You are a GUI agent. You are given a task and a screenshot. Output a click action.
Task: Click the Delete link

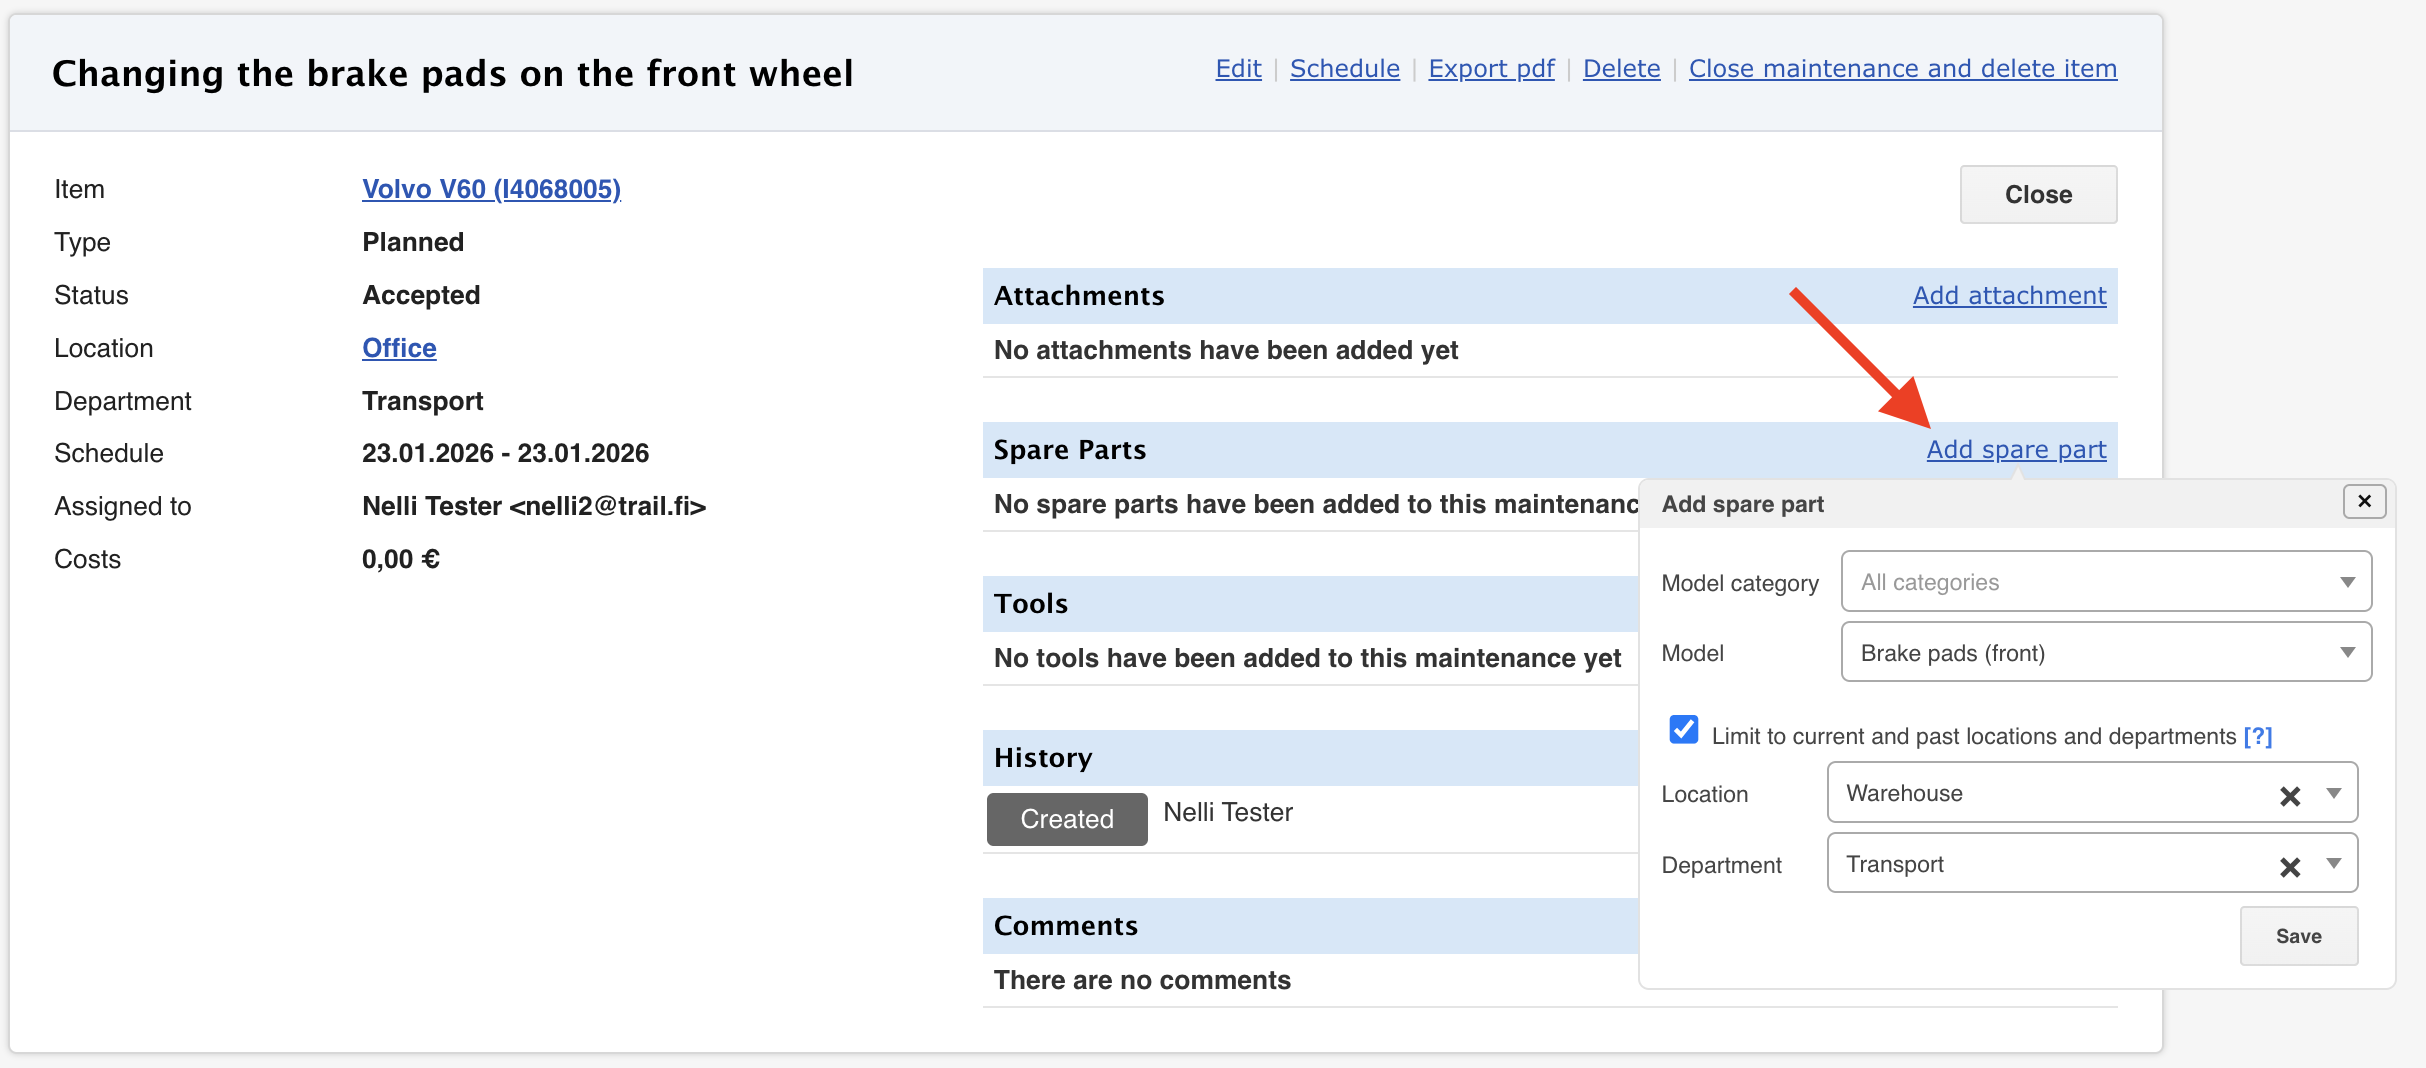pyautogui.click(x=1621, y=69)
